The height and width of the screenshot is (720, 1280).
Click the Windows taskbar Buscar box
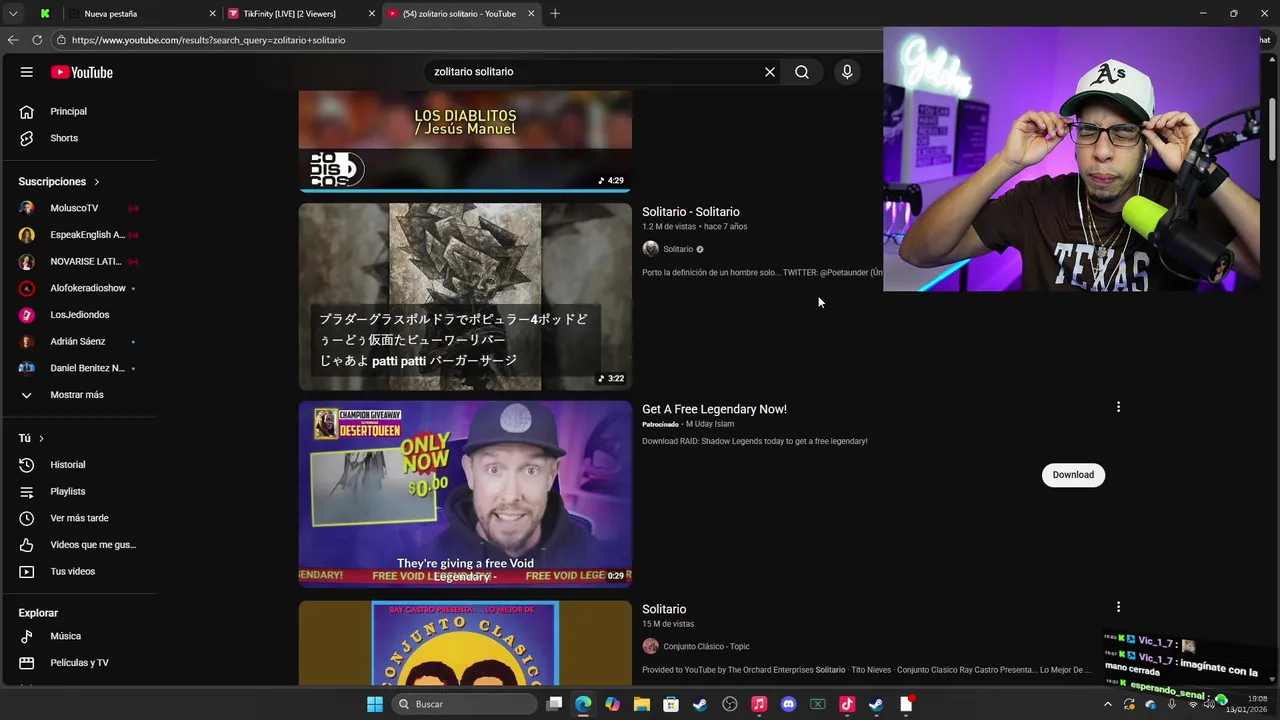pyautogui.click(x=465, y=704)
